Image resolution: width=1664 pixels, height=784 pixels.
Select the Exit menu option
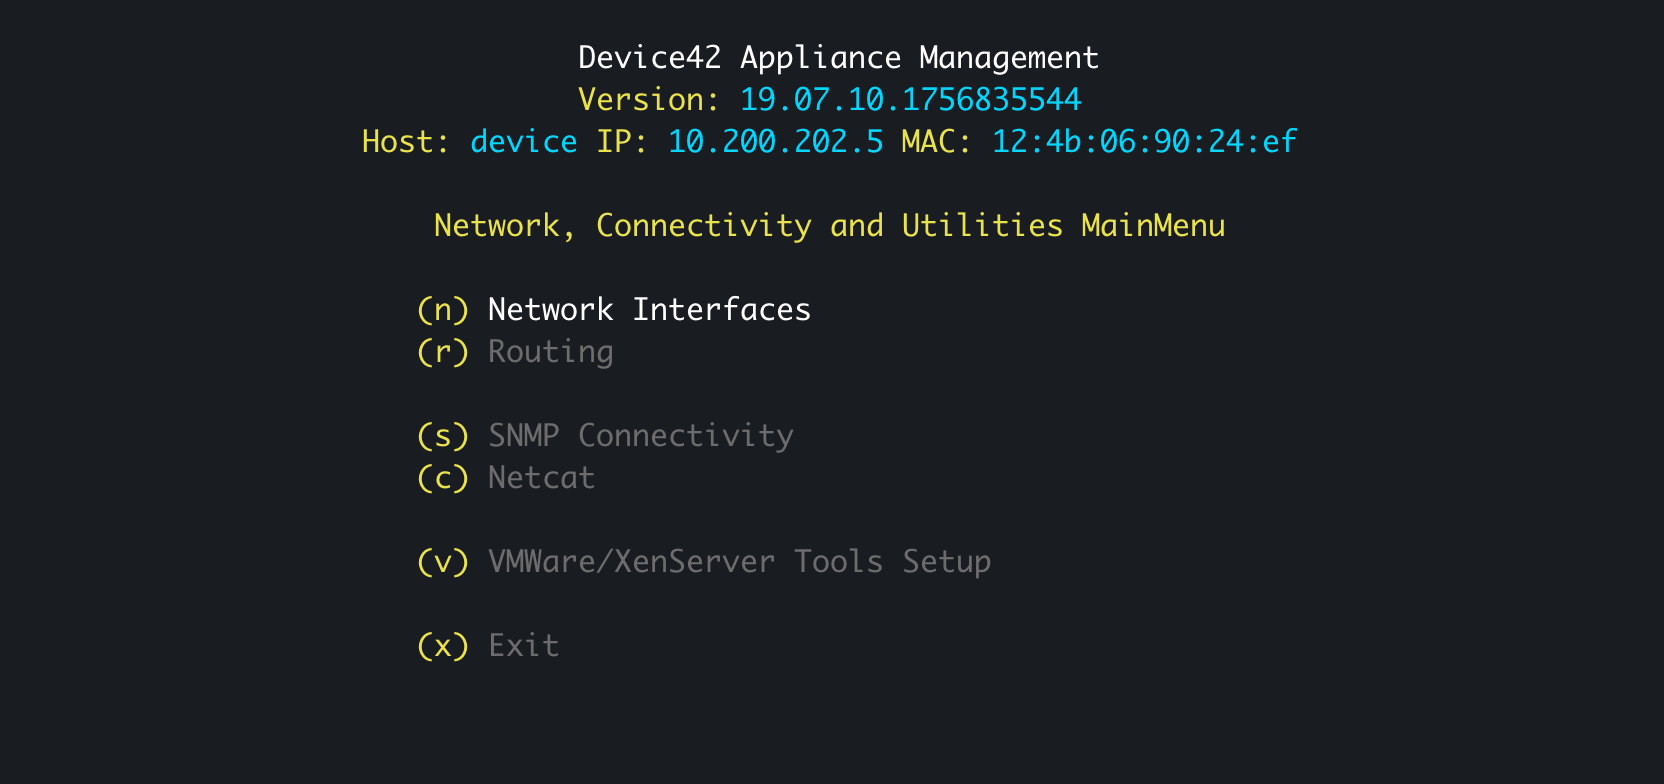(523, 646)
